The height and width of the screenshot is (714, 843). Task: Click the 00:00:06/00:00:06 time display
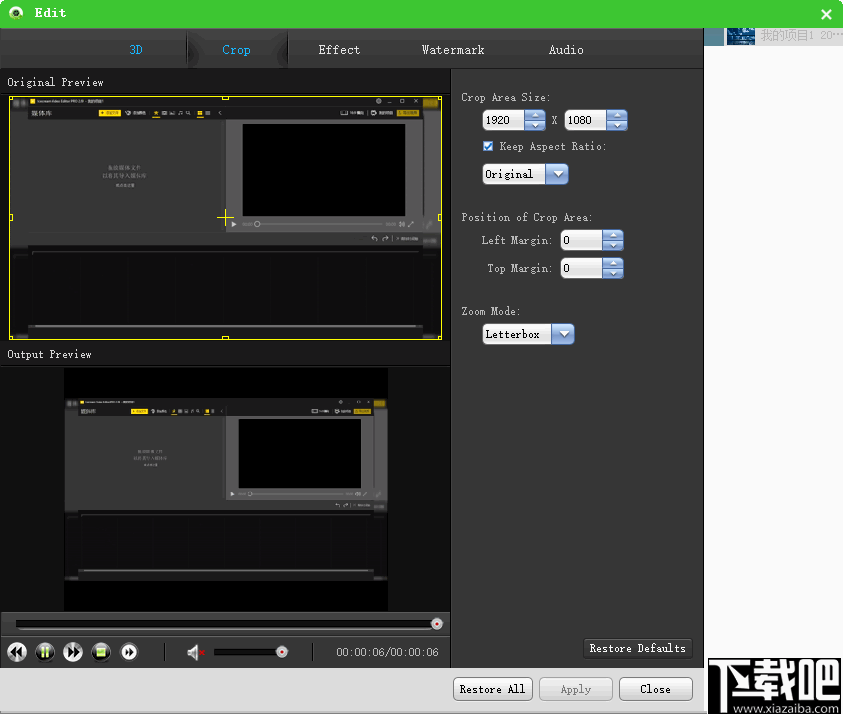point(387,652)
